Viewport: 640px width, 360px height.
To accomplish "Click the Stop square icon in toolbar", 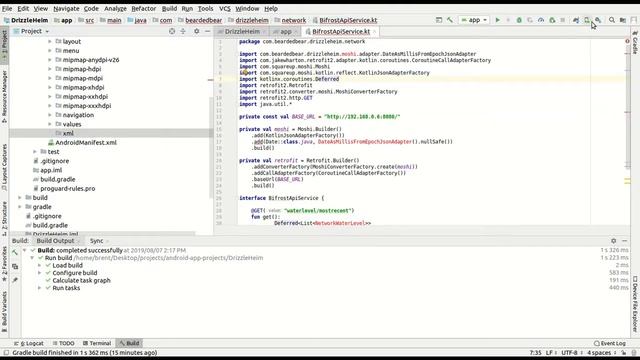I will tap(562, 20).
